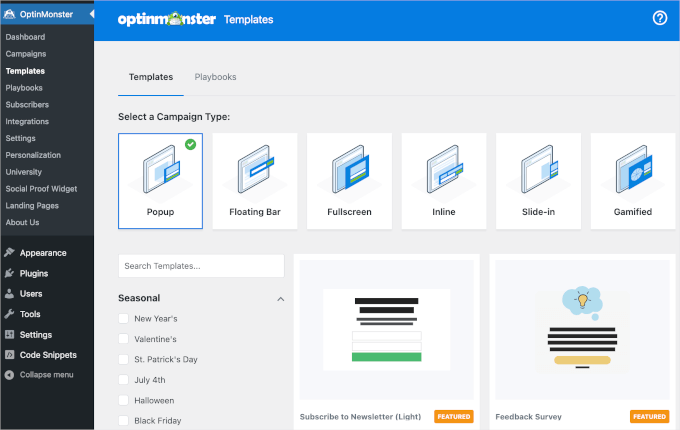680x430 pixels.
Task: Select the Slide-in campaign icon
Action: click(x=539, y=169)
